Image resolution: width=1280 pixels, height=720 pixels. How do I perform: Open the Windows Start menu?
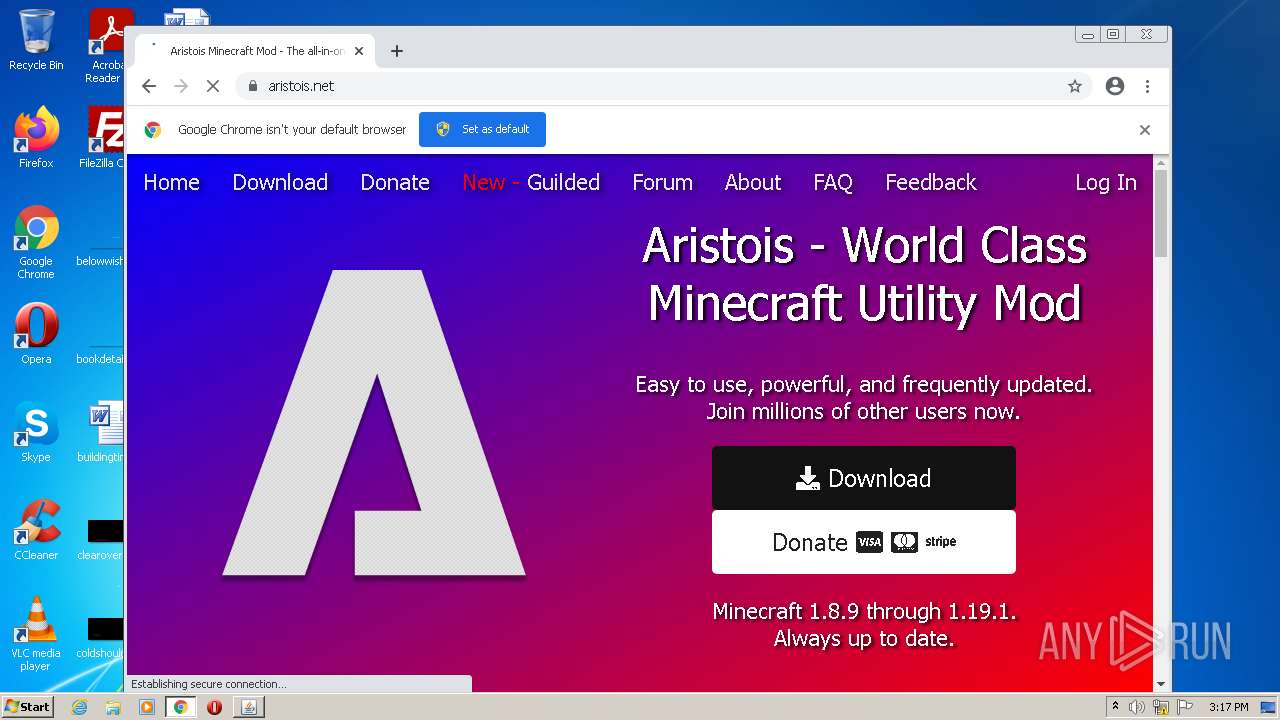tap(27, 706)
